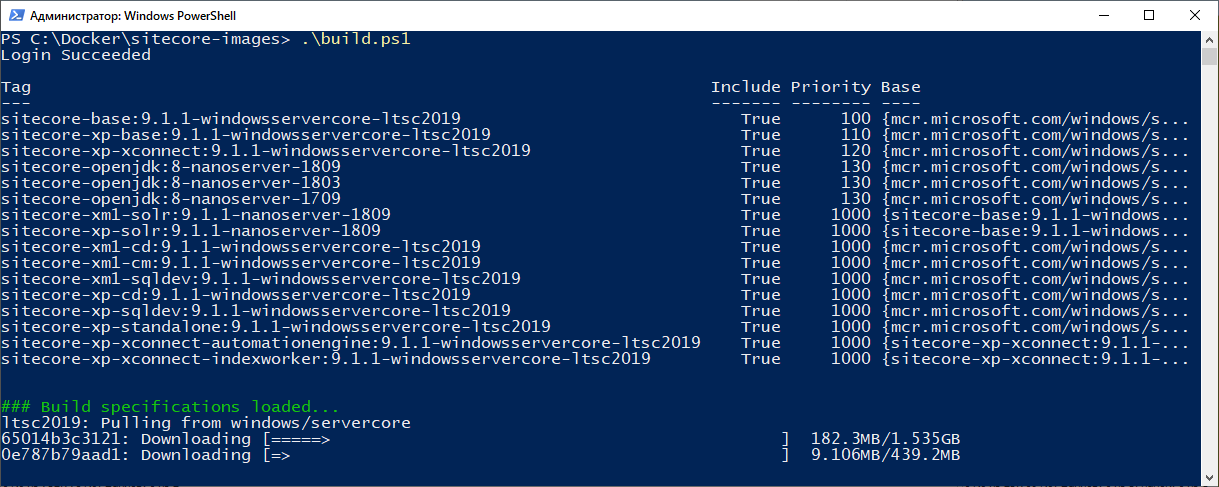This screenshot has height=487, width=1219.
Task: Click the 'Priority' column header
Action: click(830, 87)
